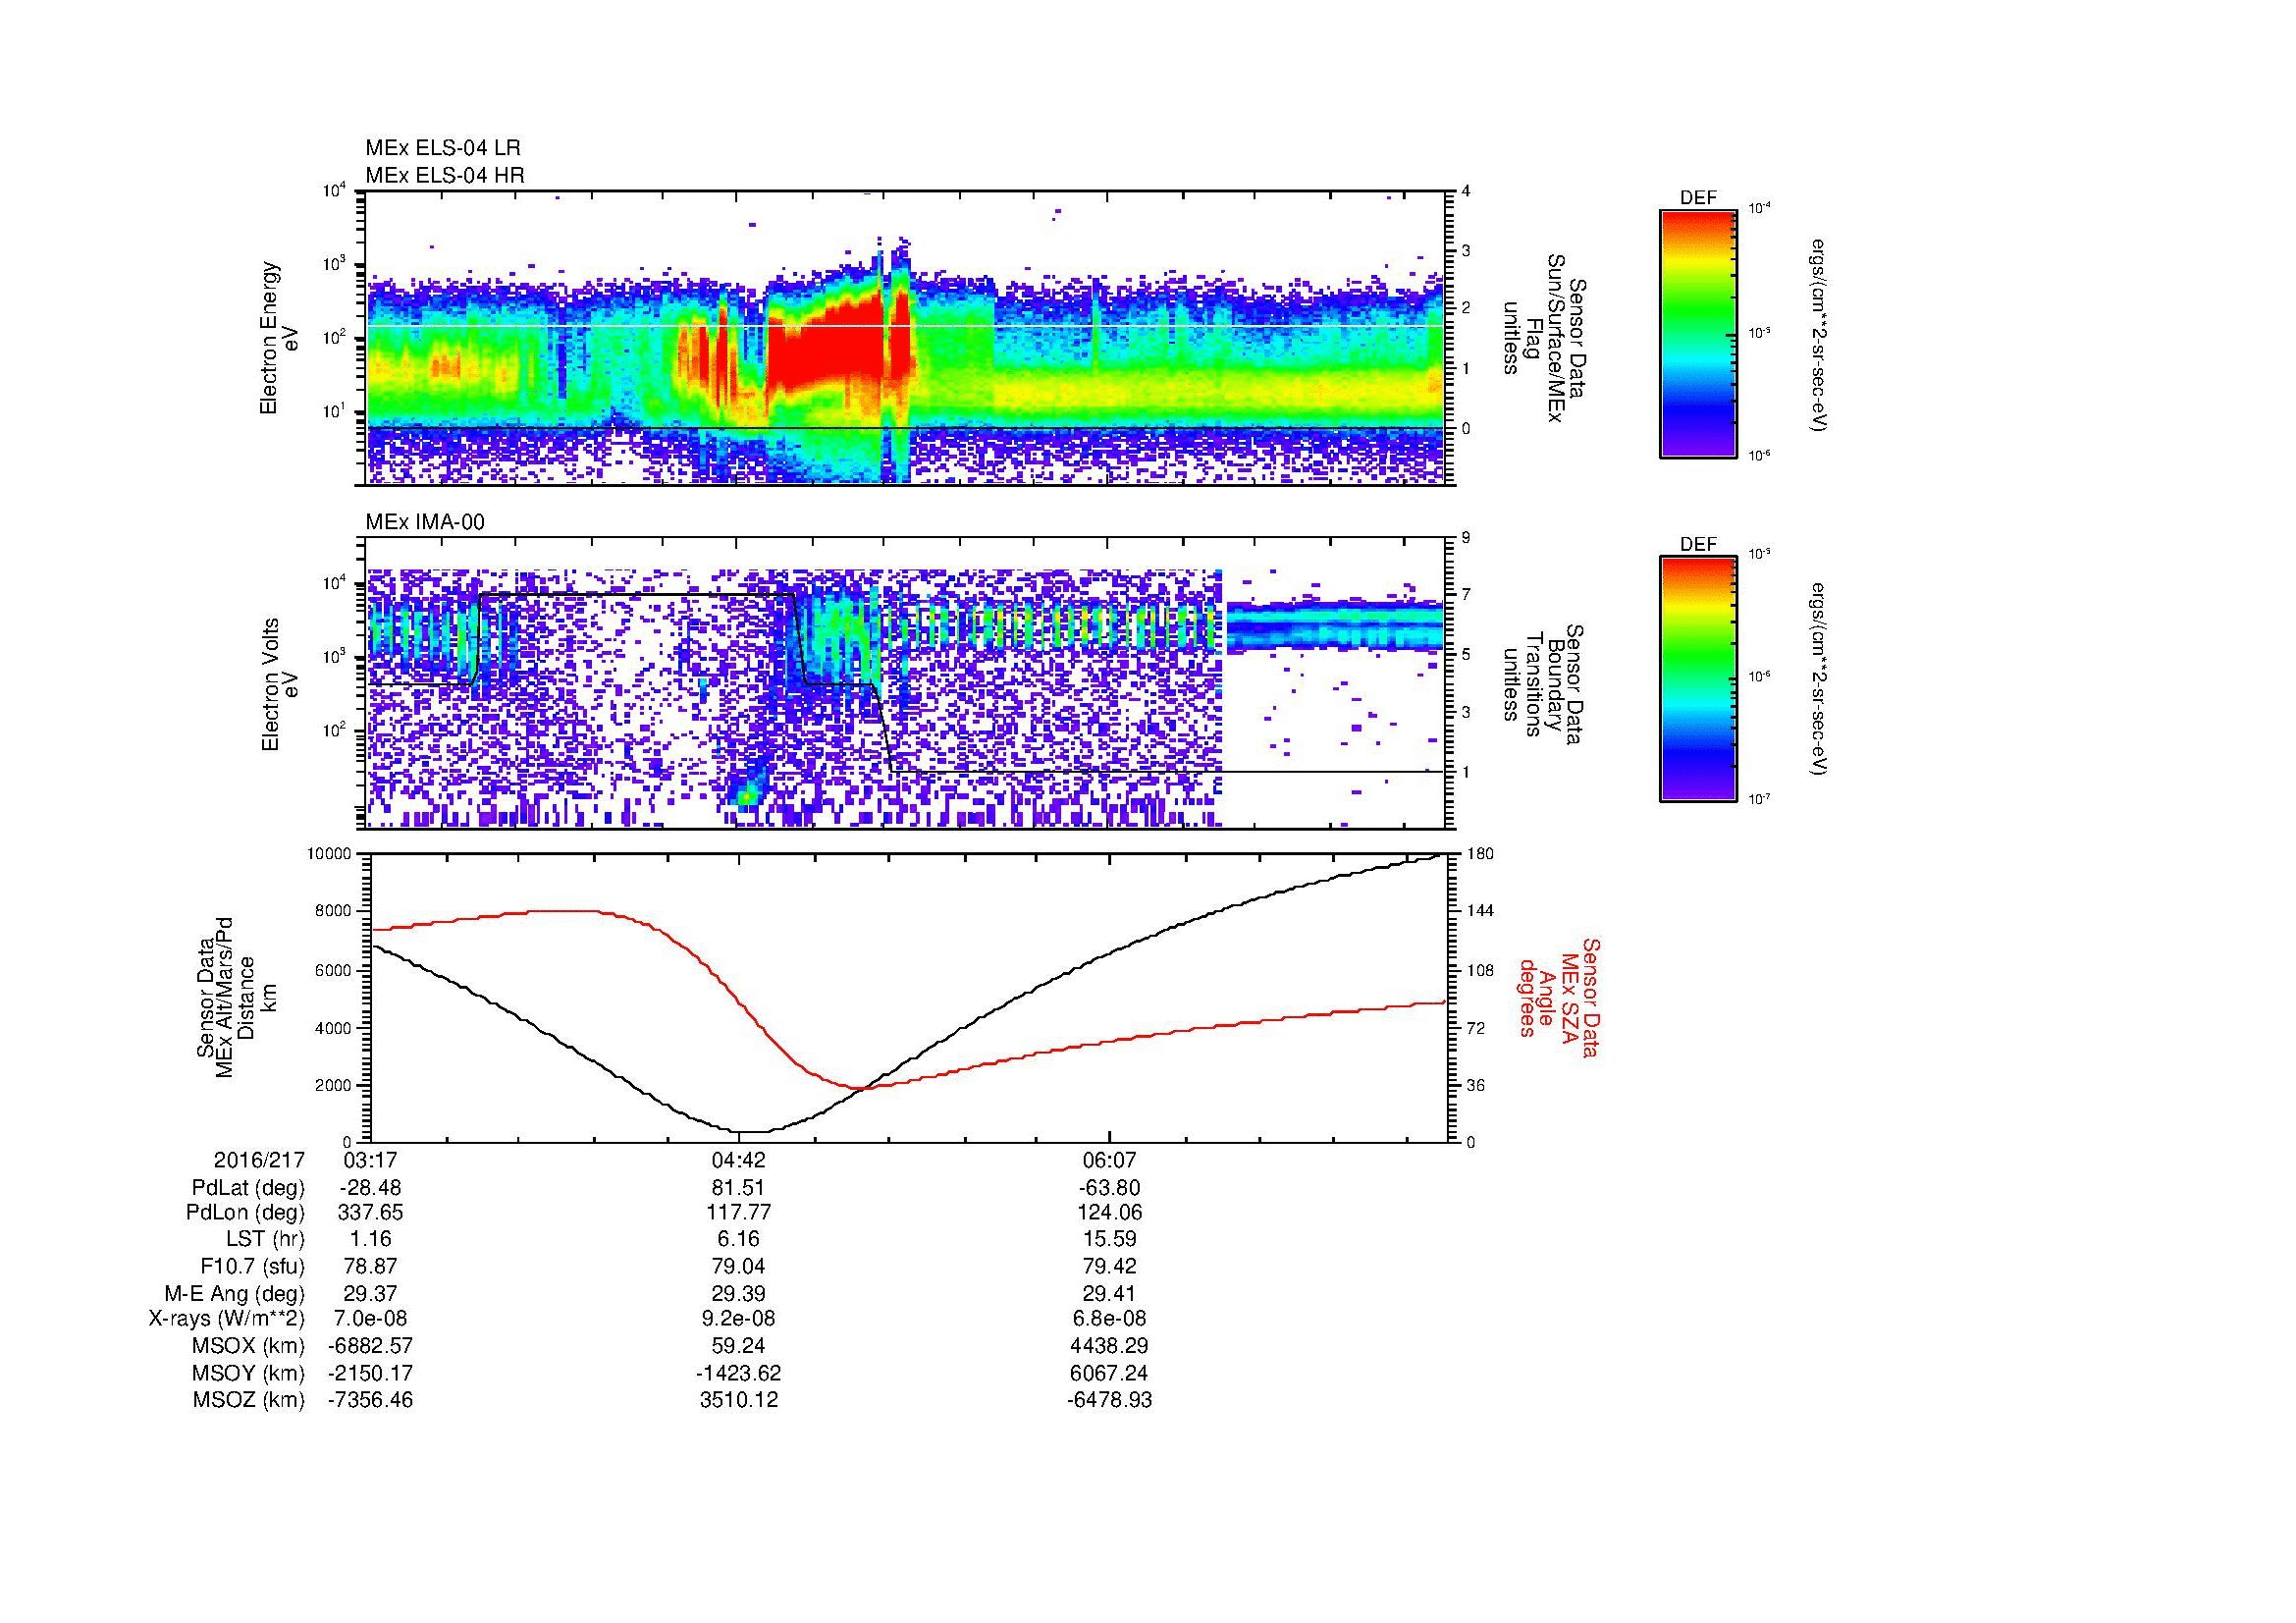This screenshot has height=1623, width=2296.
Task: Click the MSOY value -1423.62
Action: 739,1373
